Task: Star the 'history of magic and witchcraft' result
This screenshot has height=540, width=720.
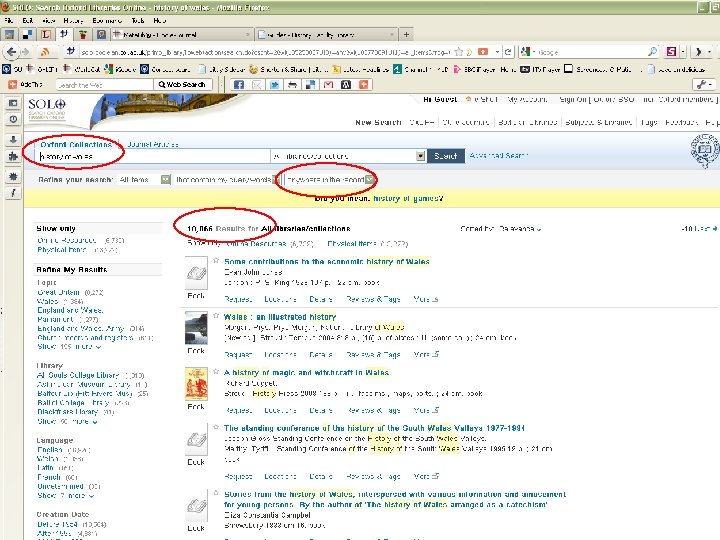Action: (216, 371)
